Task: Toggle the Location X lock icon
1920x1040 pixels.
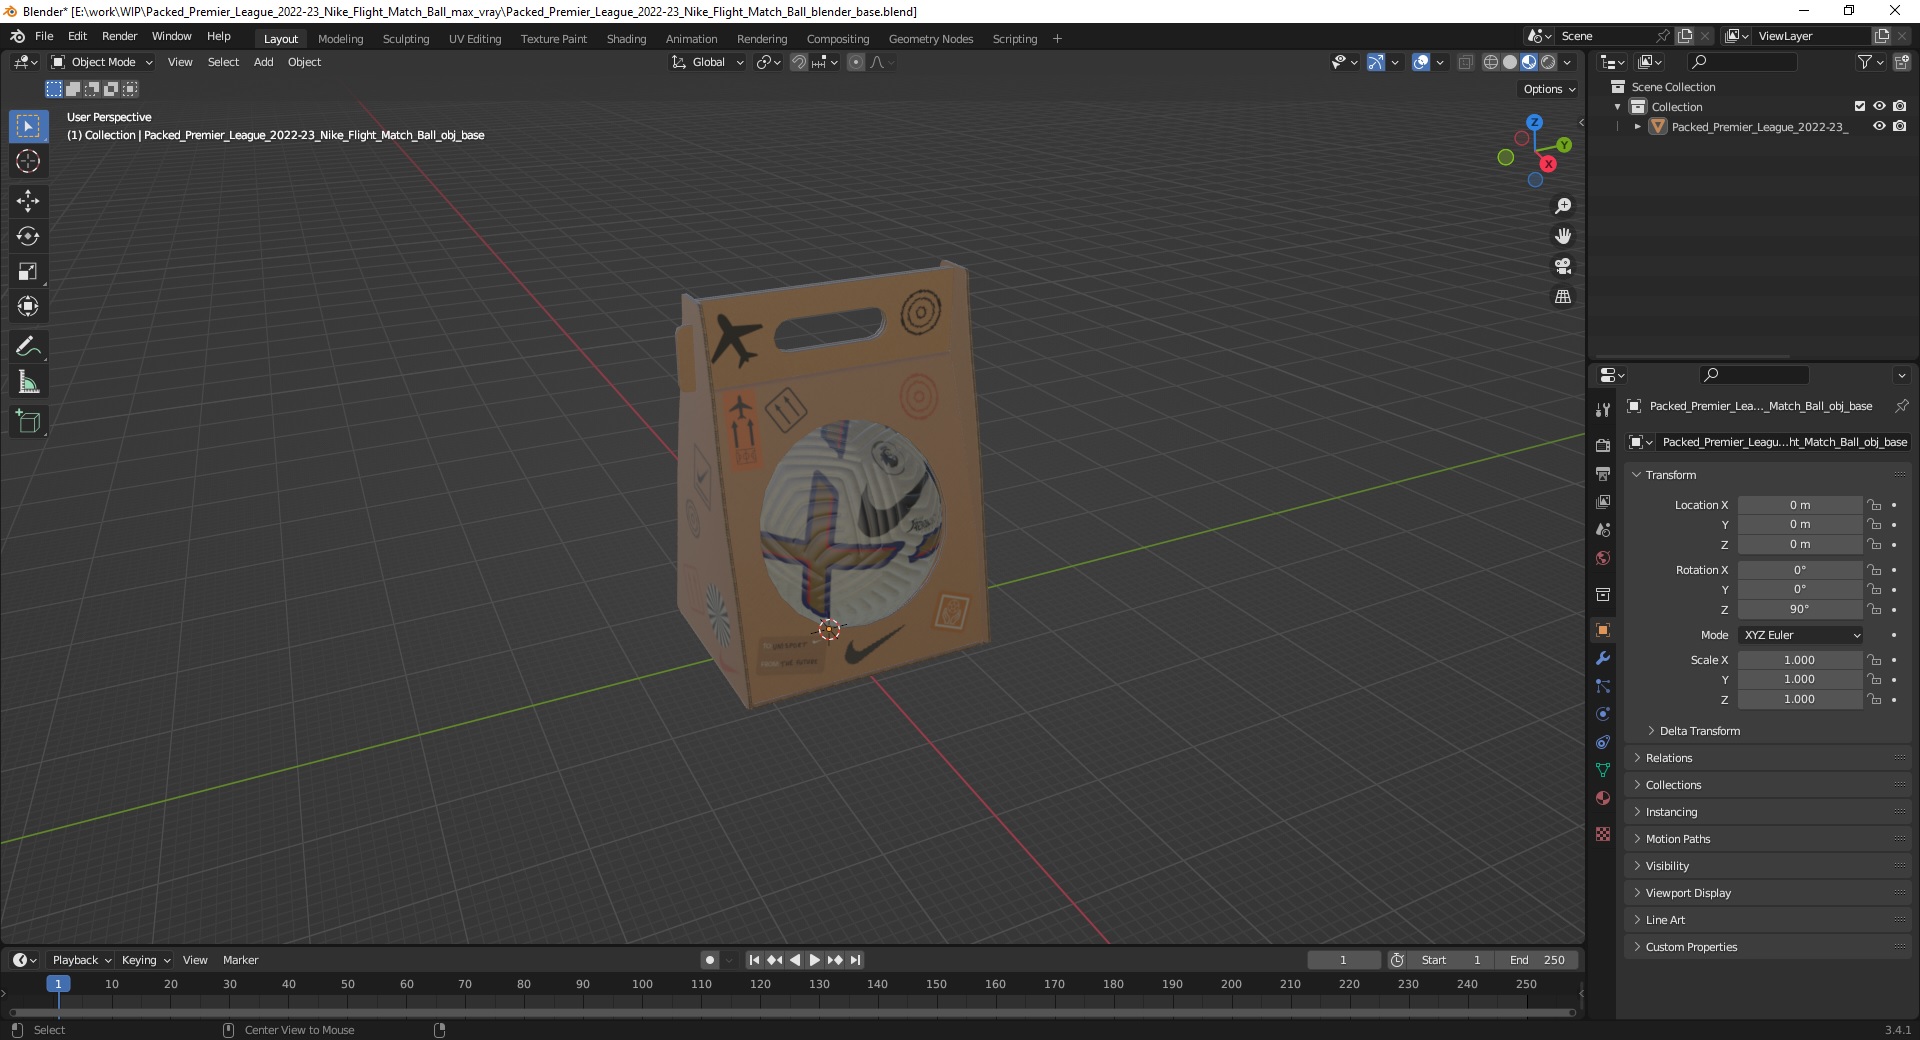Action: point(1875,505)
